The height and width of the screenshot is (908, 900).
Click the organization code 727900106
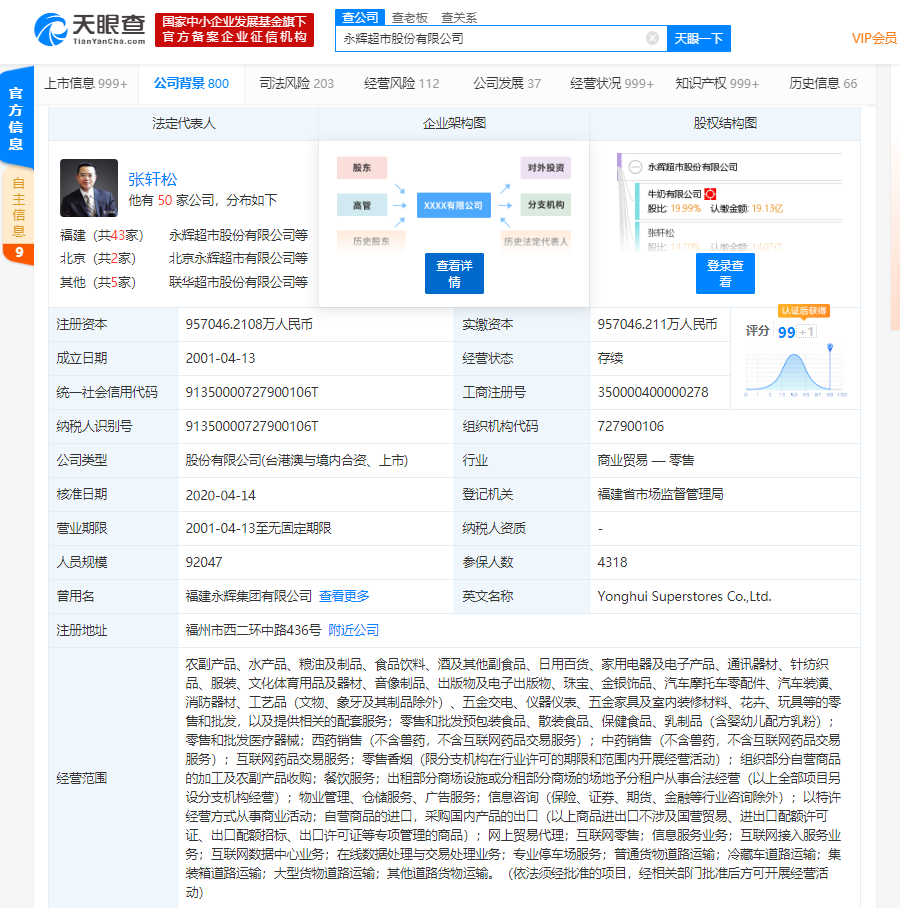pos(631,426)
